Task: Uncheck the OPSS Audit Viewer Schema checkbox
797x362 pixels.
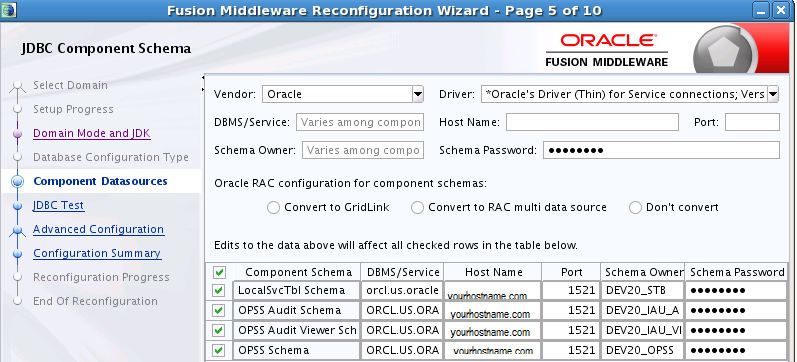Action: [219, 330]
